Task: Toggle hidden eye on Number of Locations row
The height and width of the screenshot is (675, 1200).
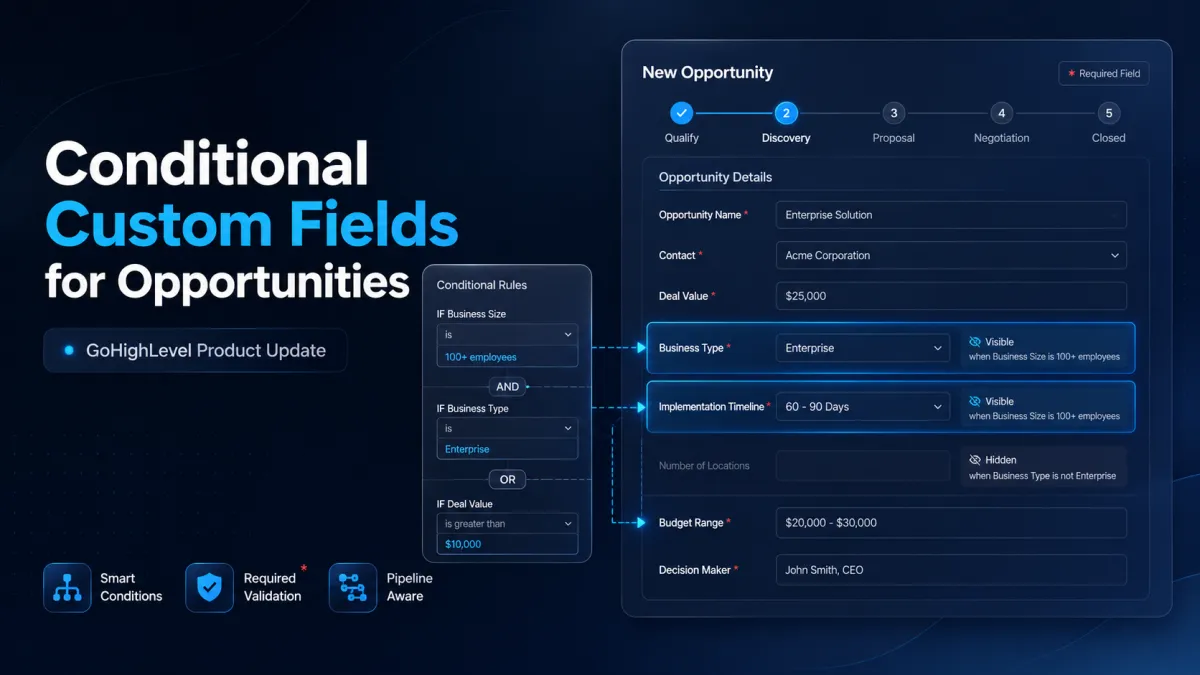Action: pos(975,460)
